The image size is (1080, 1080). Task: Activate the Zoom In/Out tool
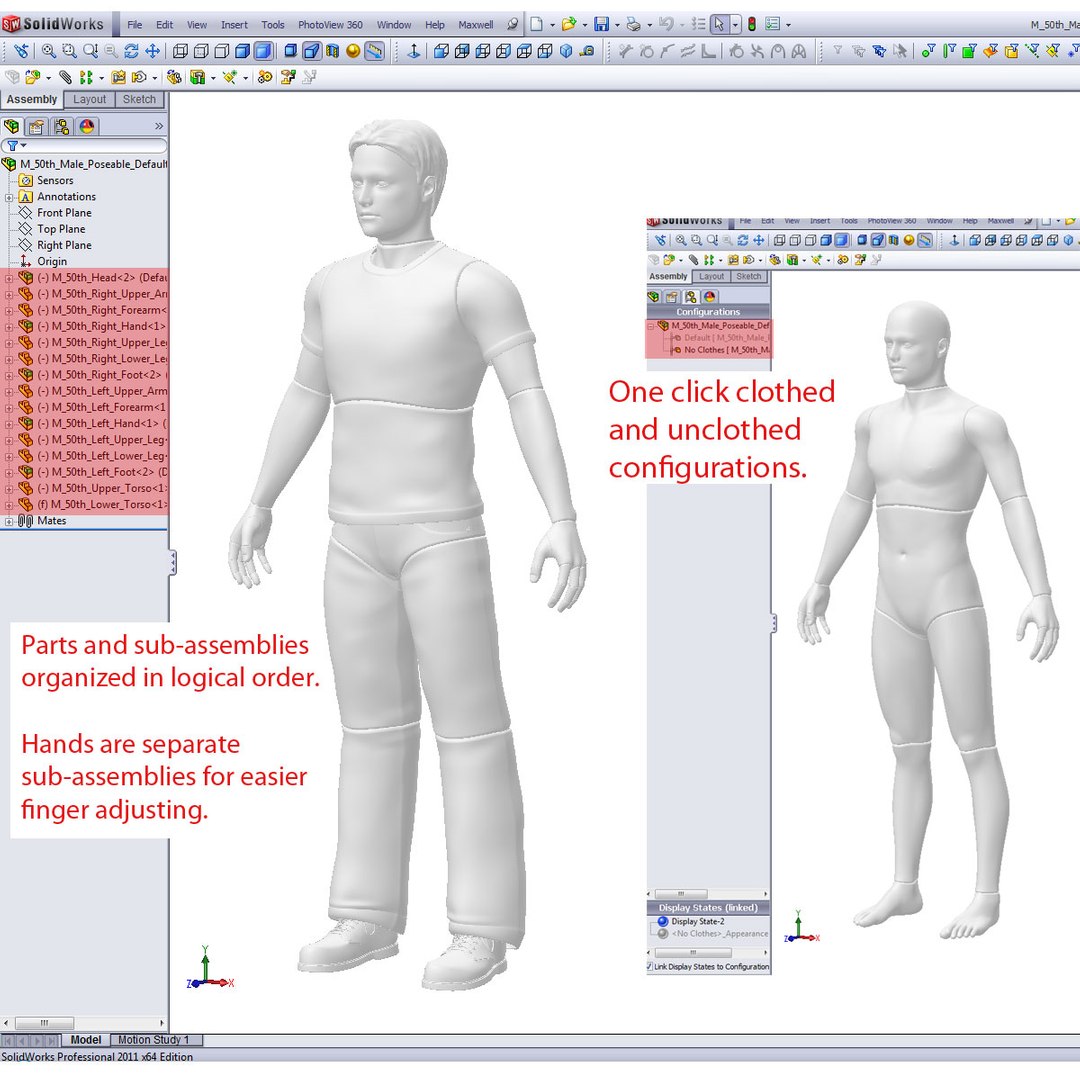(x=90, y=51)
